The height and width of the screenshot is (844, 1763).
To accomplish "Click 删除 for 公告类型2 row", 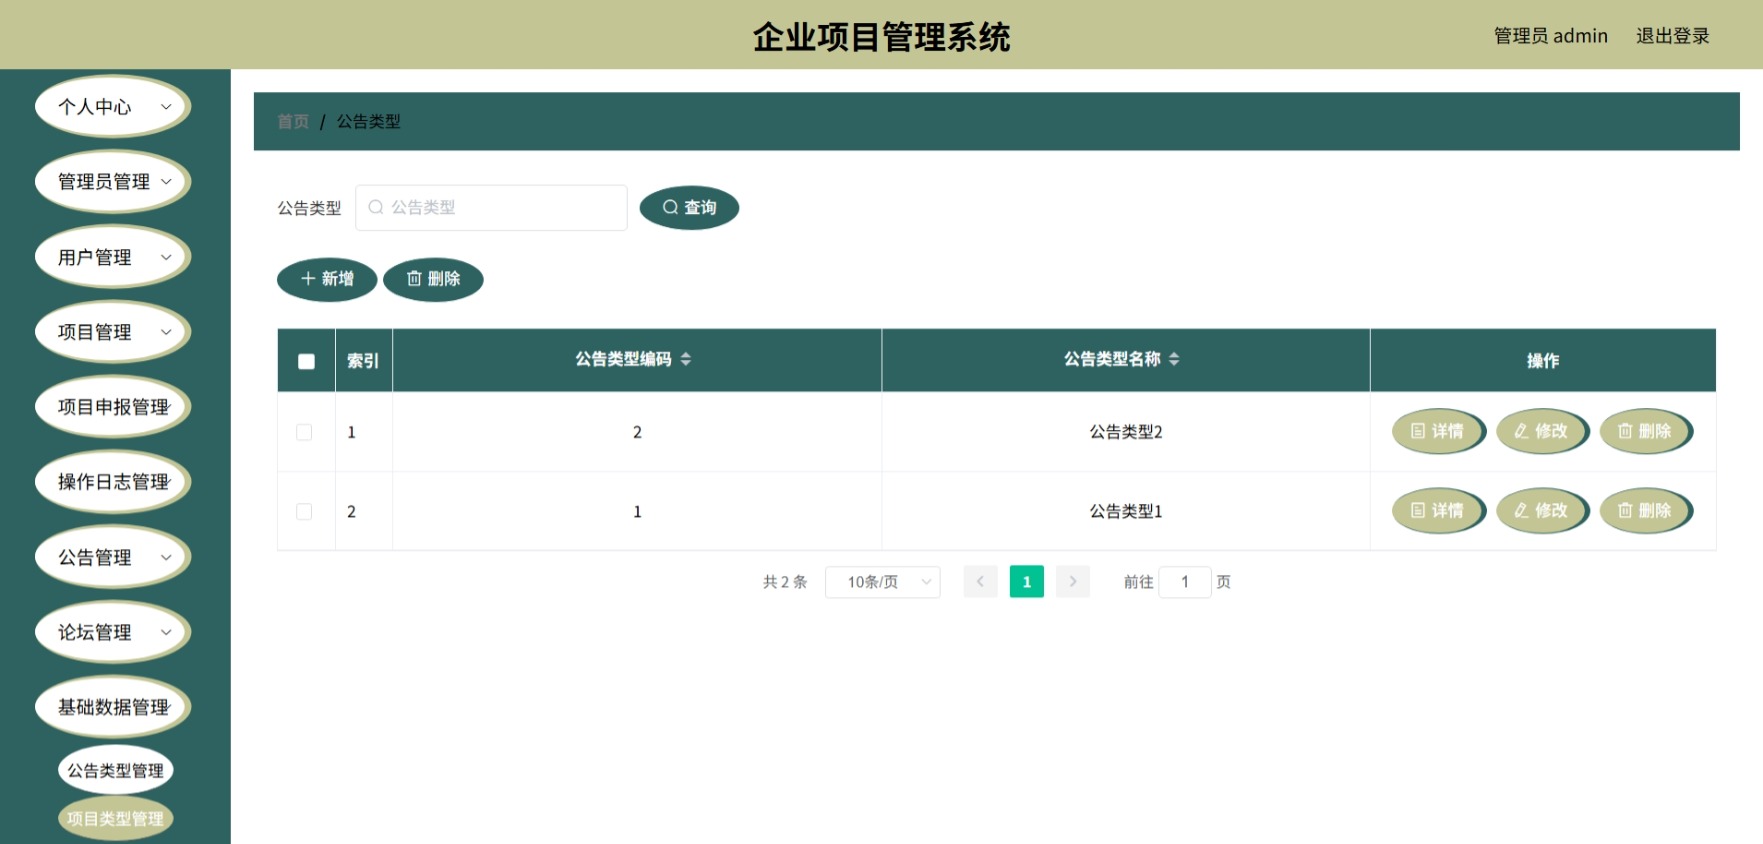I will [1646, 431].
